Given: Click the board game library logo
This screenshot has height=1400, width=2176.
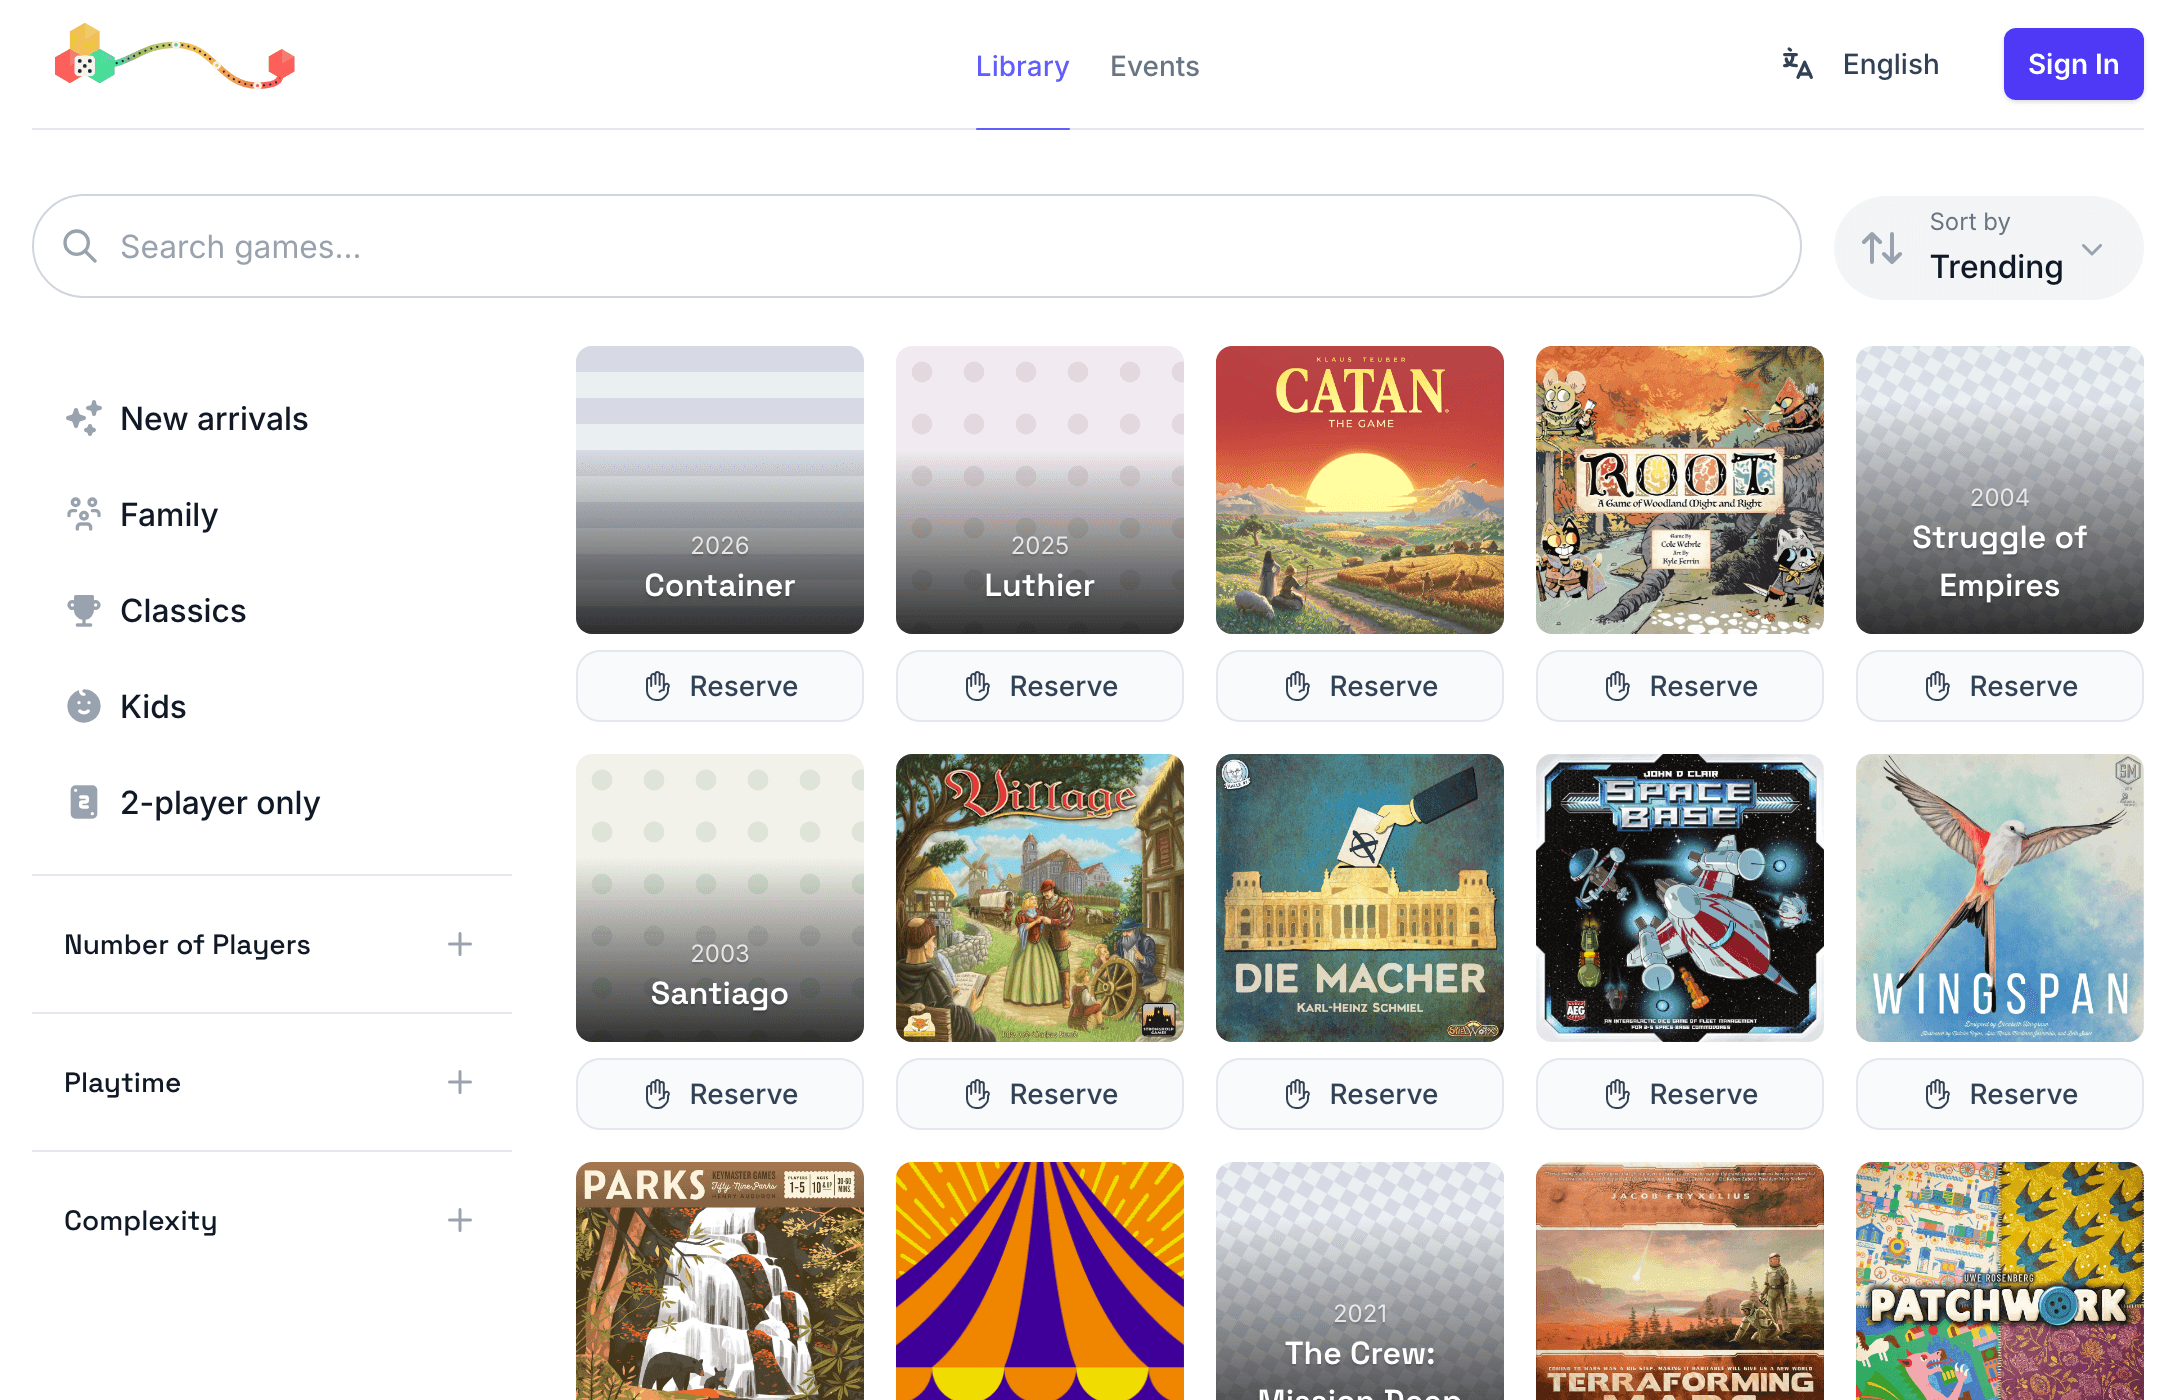Looking at the screenshot, I should pos(175,58).
